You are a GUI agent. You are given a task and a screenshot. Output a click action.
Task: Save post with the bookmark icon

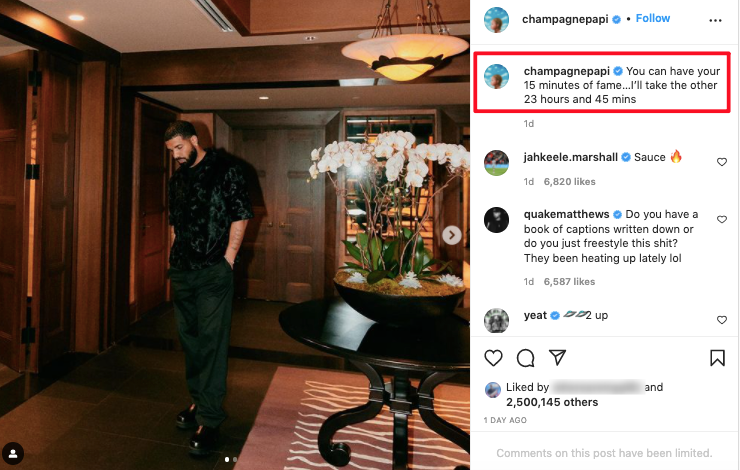click(x=717, y=357)
